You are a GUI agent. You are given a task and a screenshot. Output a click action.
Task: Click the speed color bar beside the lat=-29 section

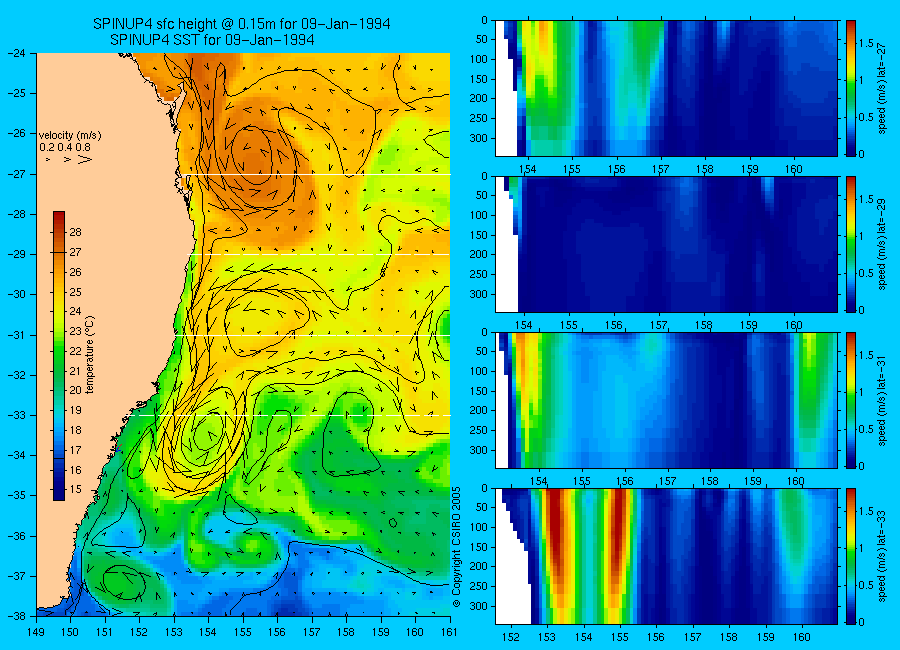850,244
